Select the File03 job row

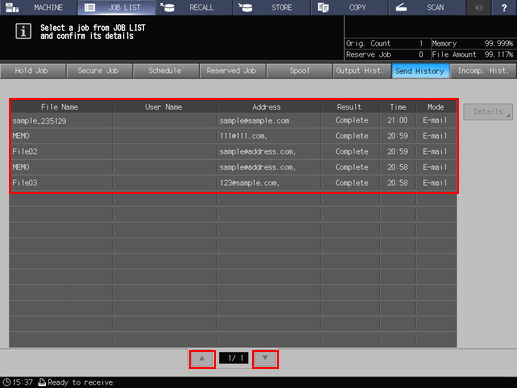[x=233, y=183]
